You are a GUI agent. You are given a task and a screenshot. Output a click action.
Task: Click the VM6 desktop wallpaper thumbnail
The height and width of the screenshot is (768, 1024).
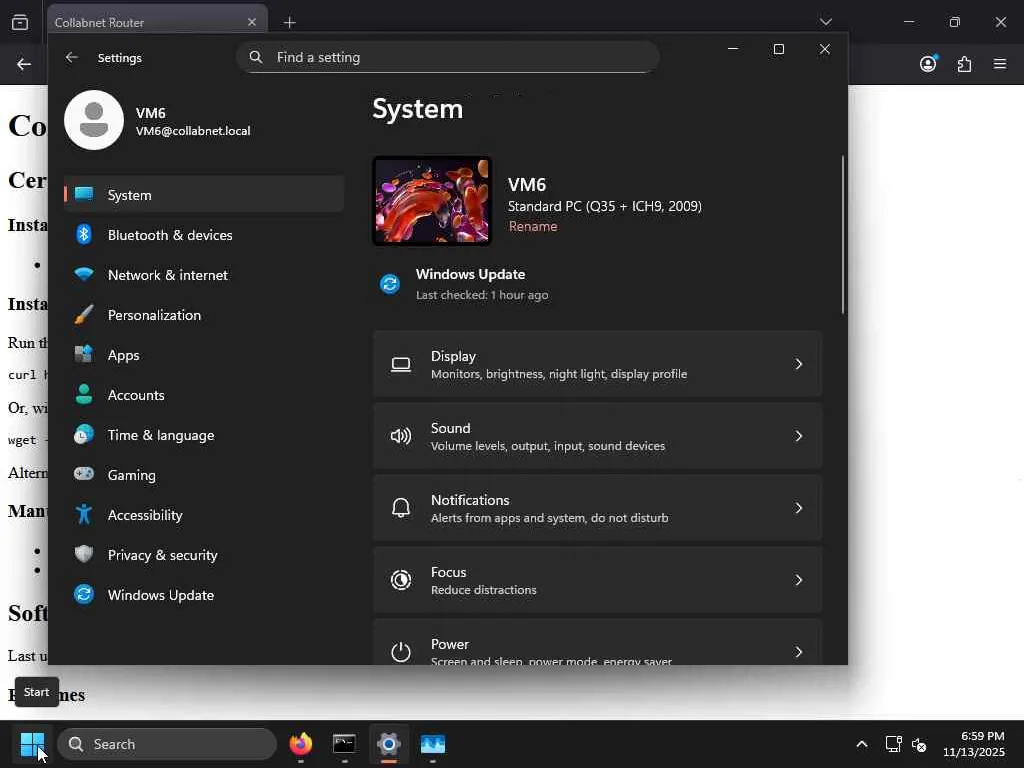coord(432,201)
